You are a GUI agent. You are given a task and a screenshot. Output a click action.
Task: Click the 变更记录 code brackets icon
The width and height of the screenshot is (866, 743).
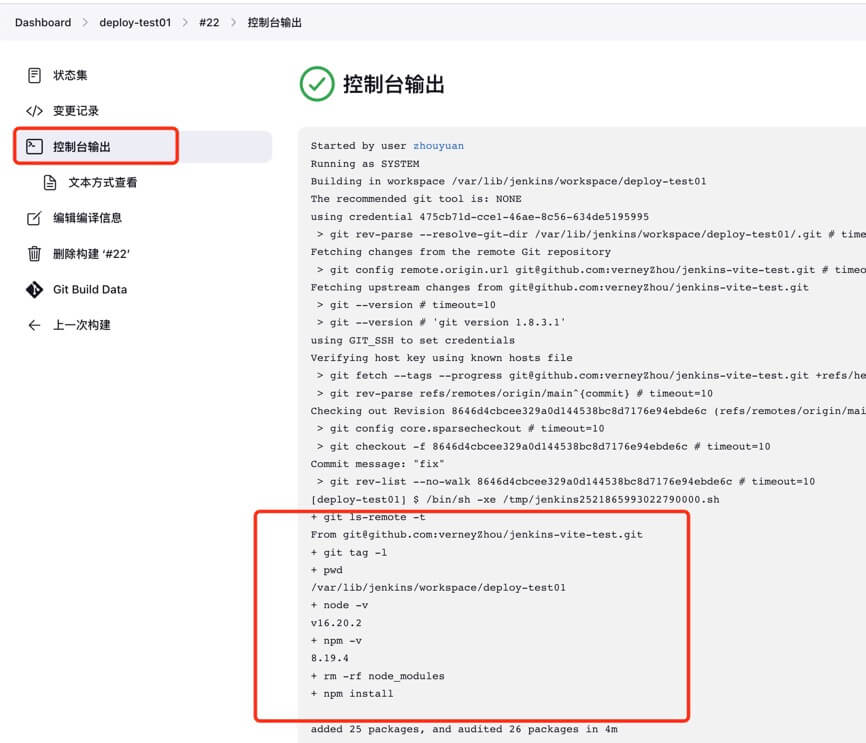(34, 111)
